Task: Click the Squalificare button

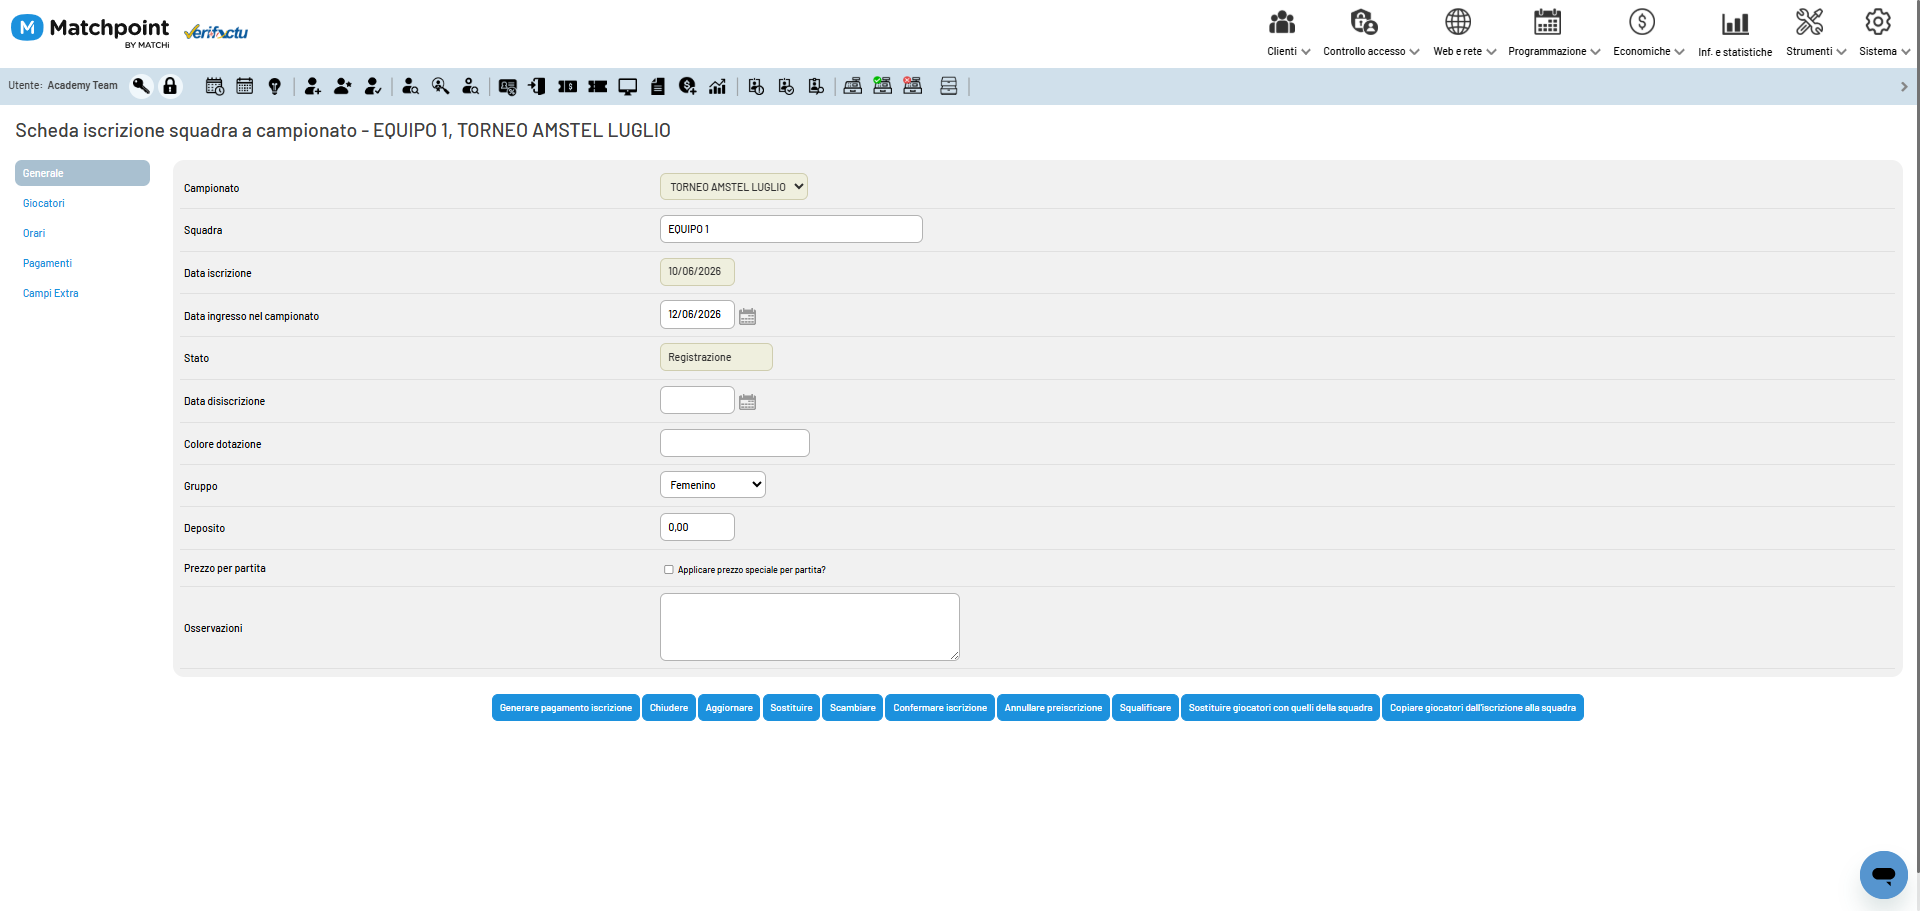Action: [x=1145, y=708]
